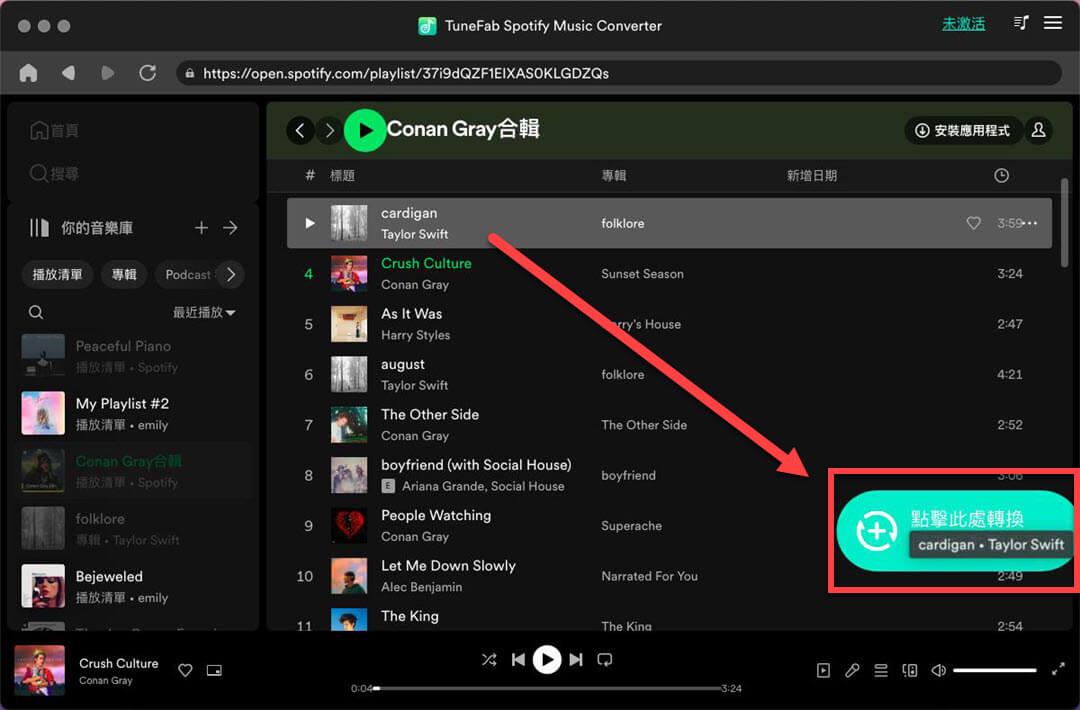Open more options for cardigan
1080x710 pixels.
(1032, 223)
